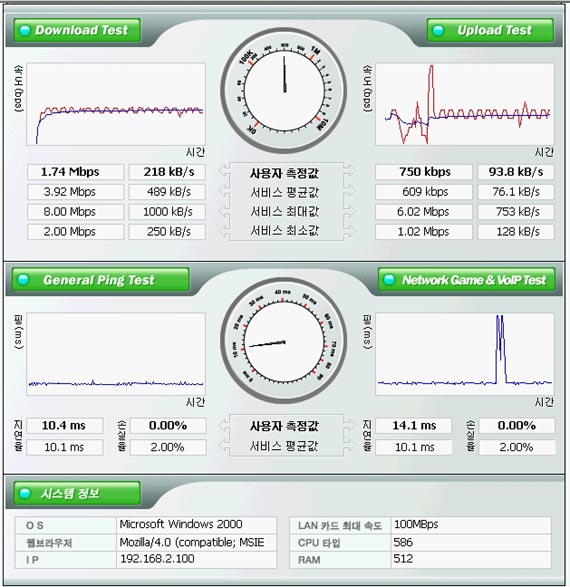Screen dimensions: 570x587
Task: Run the General Ping Test
Action: [101, 280]
